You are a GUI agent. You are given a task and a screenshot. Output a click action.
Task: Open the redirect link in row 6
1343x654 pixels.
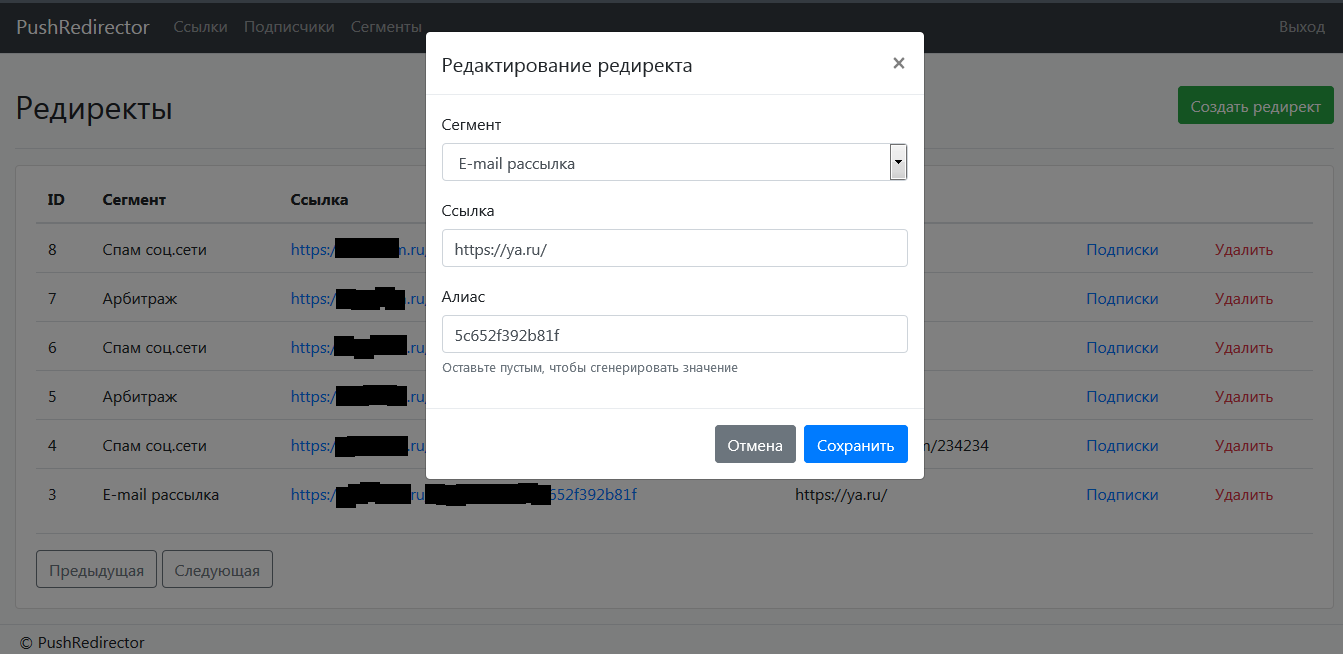pyautogui.click(x=312, y=347)
